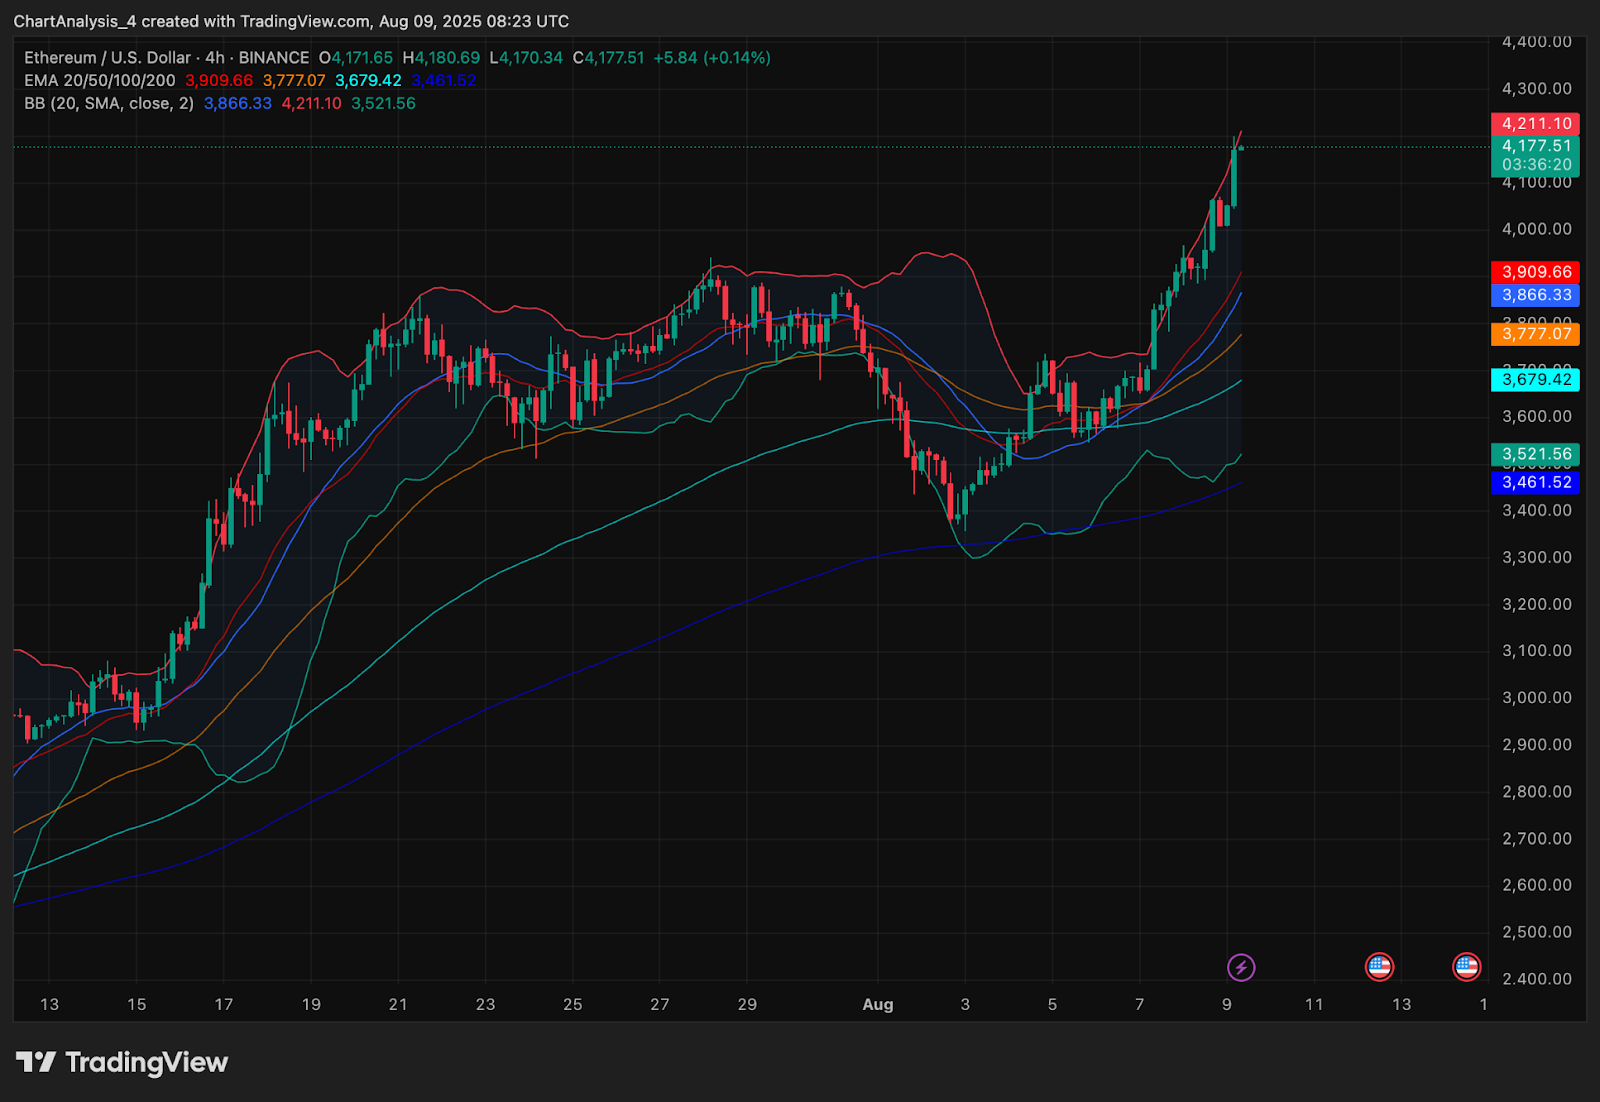
Task: Click the first US flag event icon
Action: (1379, 966)
